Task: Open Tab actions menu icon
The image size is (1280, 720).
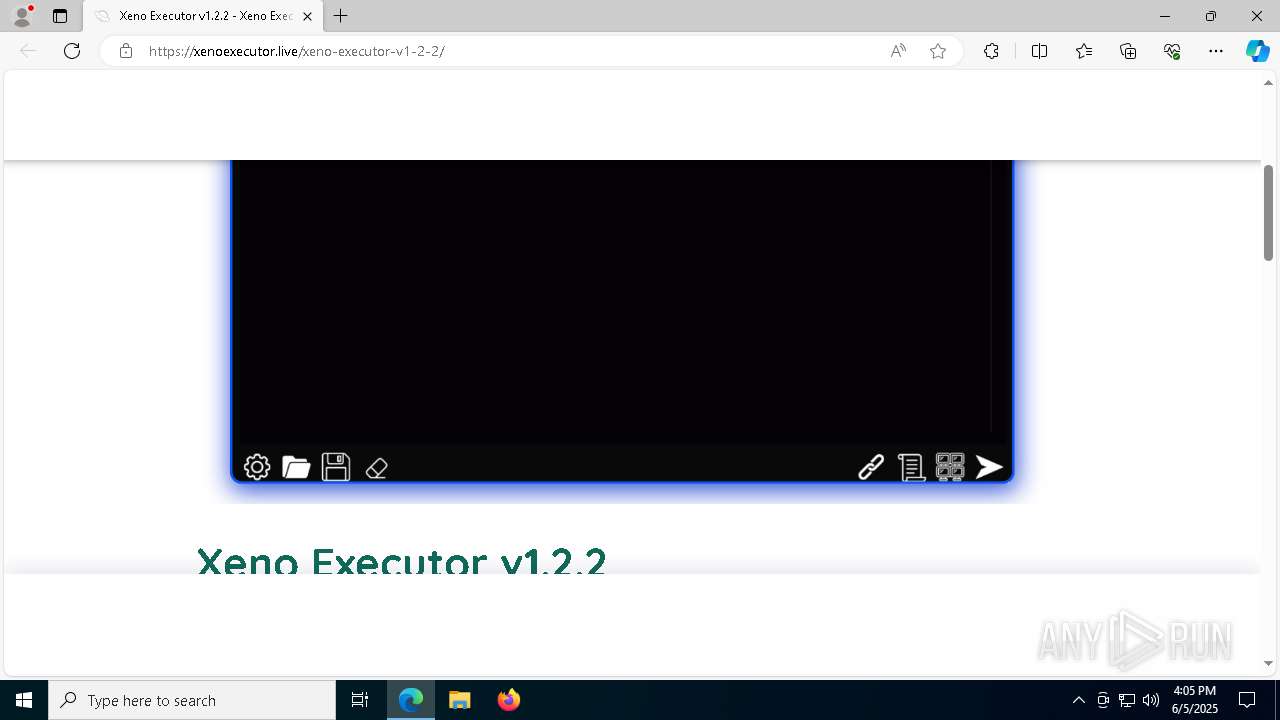Action: [x=60, y=16]
